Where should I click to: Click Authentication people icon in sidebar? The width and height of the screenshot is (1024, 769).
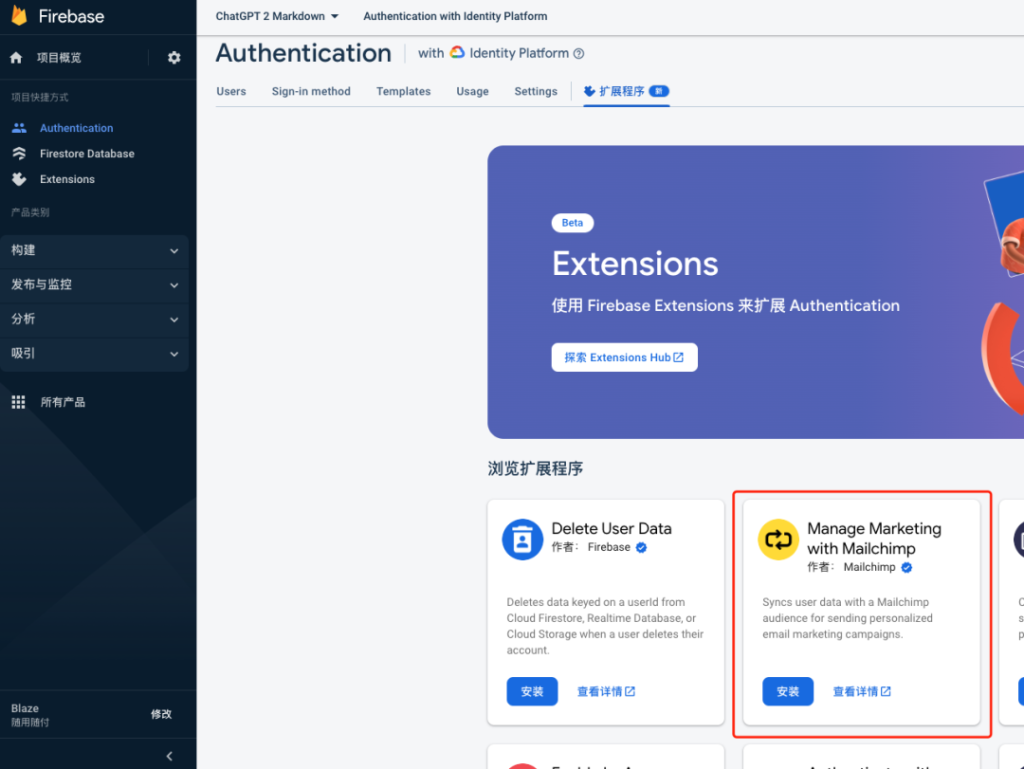point(19,128)
